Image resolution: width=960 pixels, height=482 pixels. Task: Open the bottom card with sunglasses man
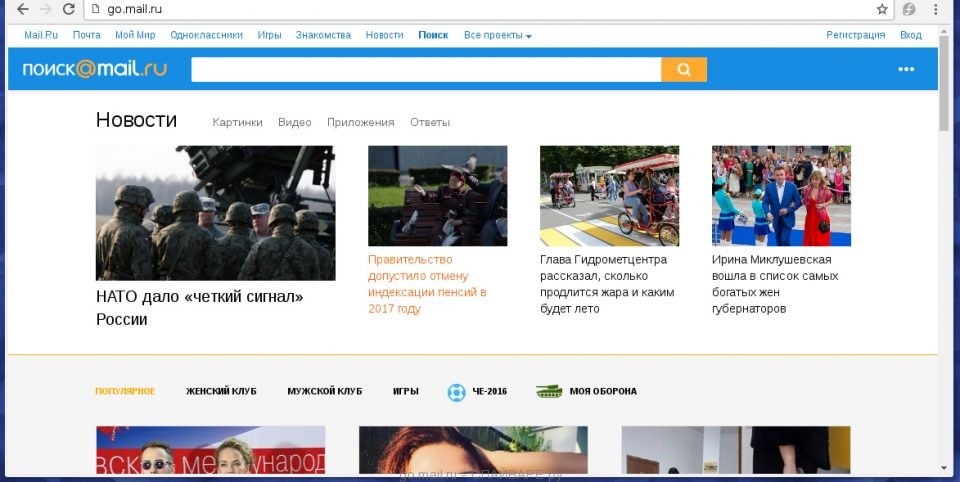click(211, 450)
